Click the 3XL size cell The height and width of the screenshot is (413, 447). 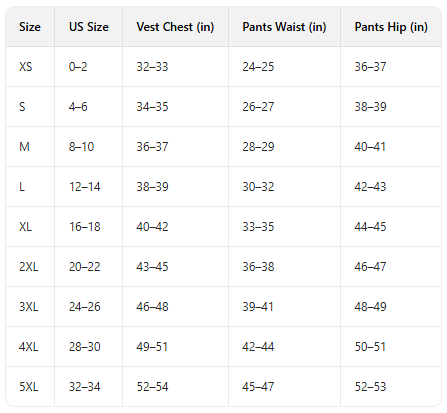click(29, 307)
